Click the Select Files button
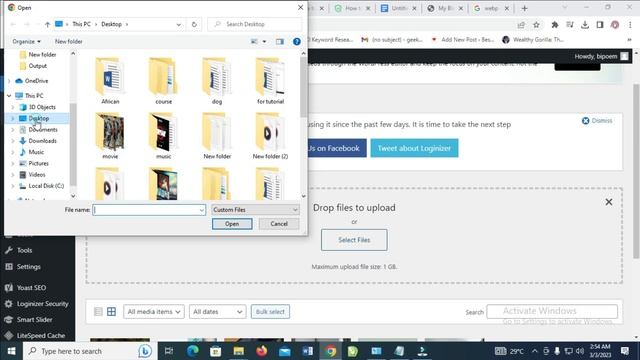This screenshot has width=640, height=360. [354, 240]
